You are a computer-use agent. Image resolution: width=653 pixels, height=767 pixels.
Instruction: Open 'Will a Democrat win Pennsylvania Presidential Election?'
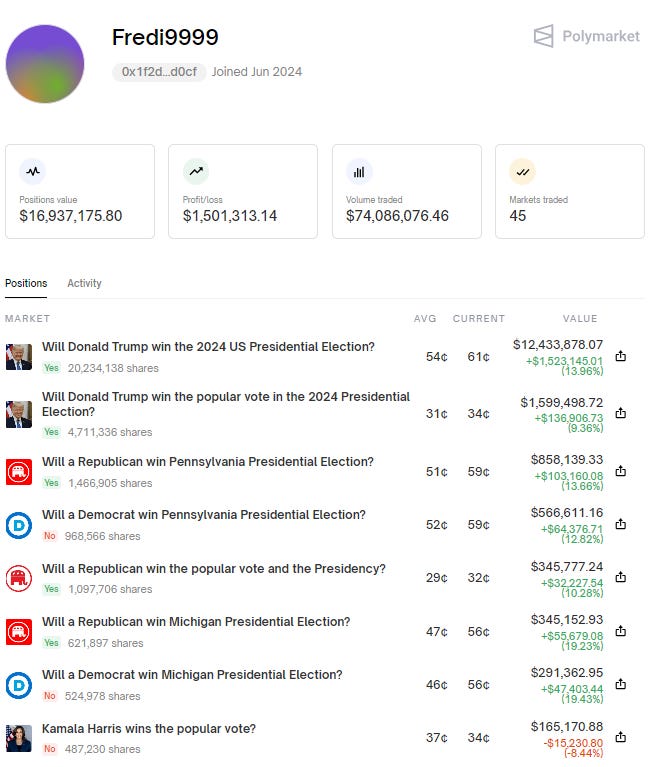pyautogui.click(x=203, y=515)
